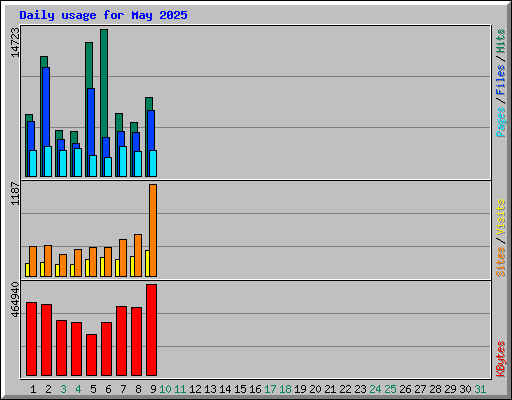The height and width of the screenshot is (400, 512).
Task: Click the red KBytes bar for day 3
Action: [x=61, y=348]
